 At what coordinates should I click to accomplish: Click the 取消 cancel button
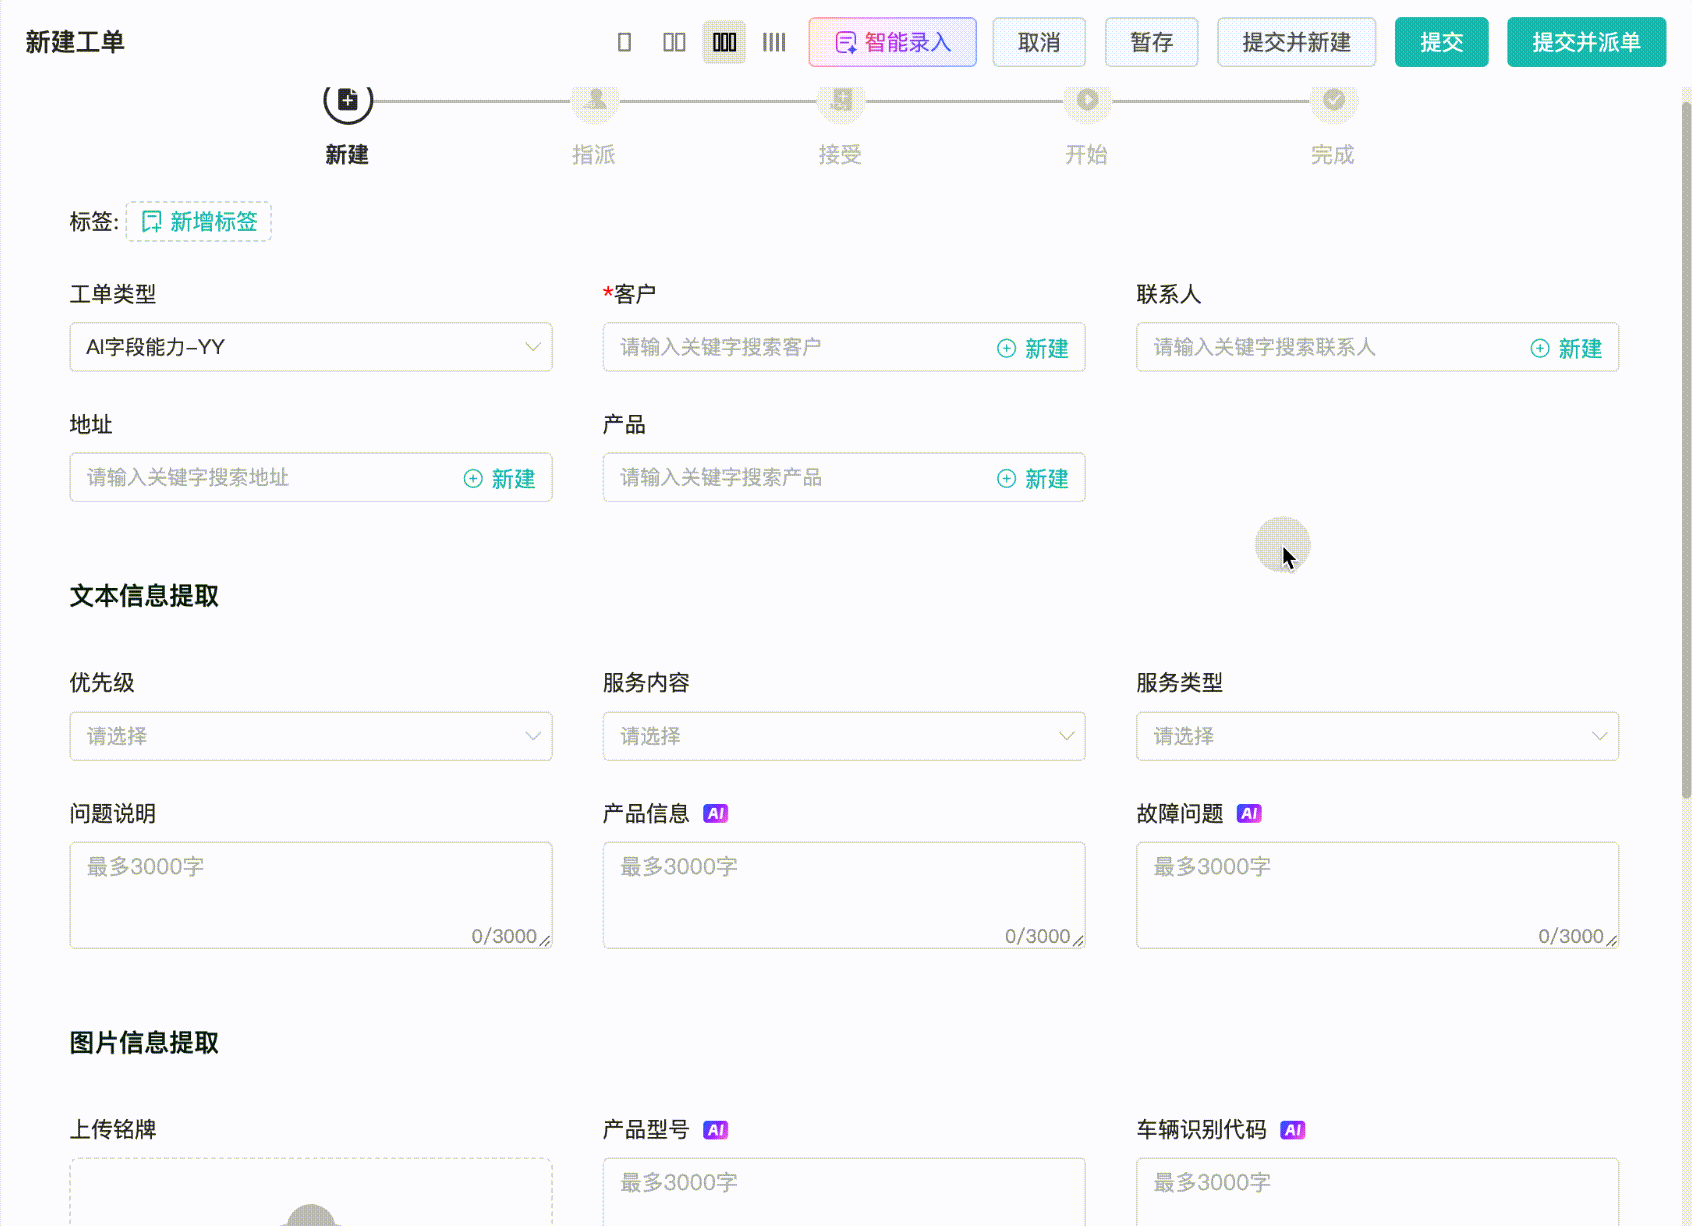[x=1039, y=42]
